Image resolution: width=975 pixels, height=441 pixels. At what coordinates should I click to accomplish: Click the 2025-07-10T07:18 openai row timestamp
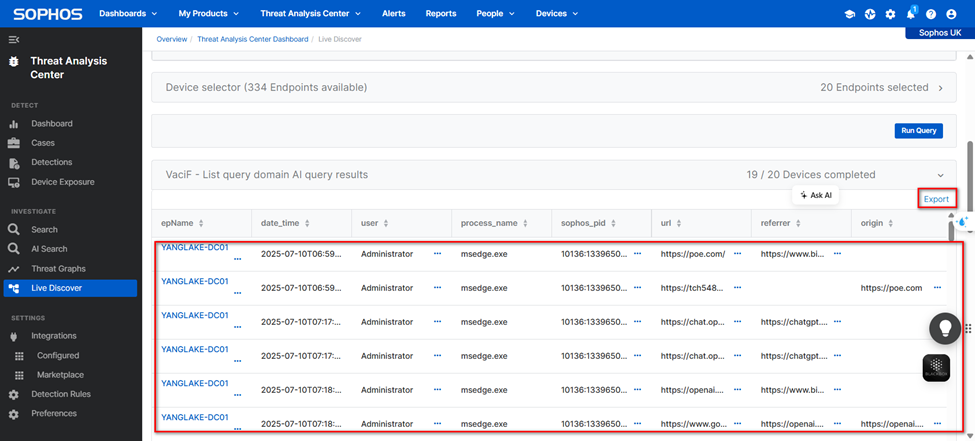[x=302, y=390]
